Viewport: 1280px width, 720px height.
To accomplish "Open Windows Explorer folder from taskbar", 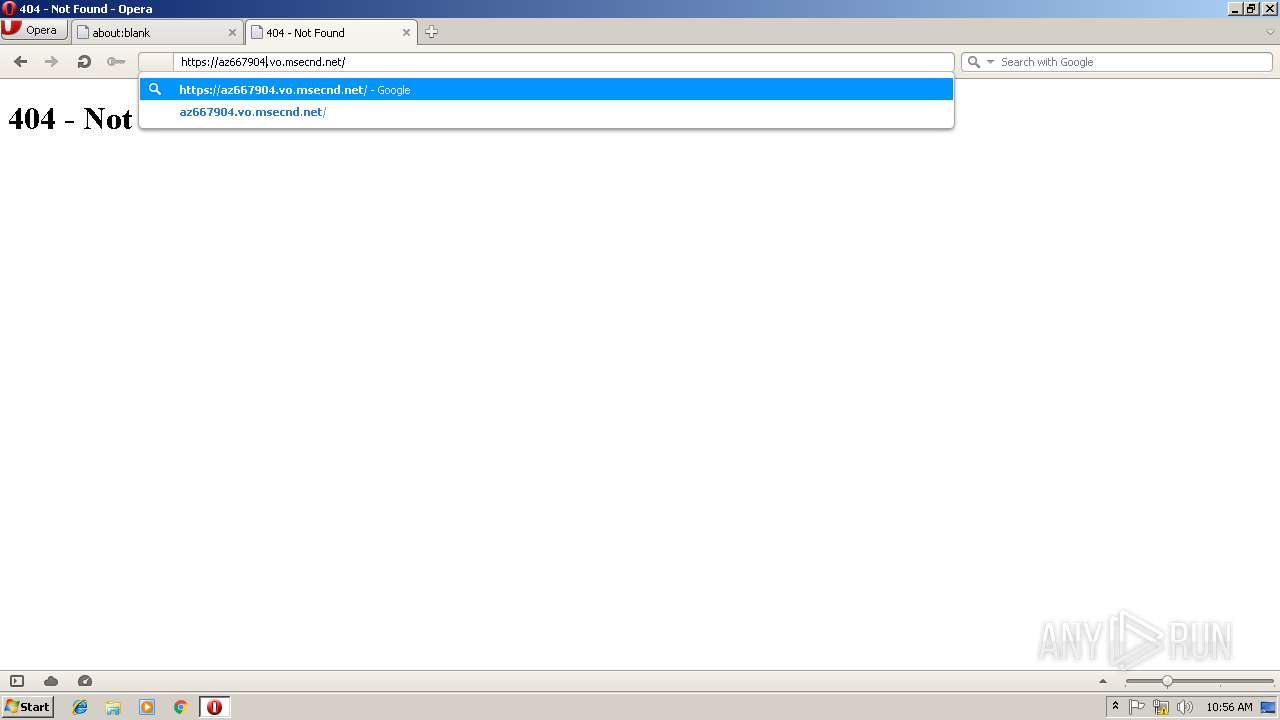I will [x=113, y=707].
